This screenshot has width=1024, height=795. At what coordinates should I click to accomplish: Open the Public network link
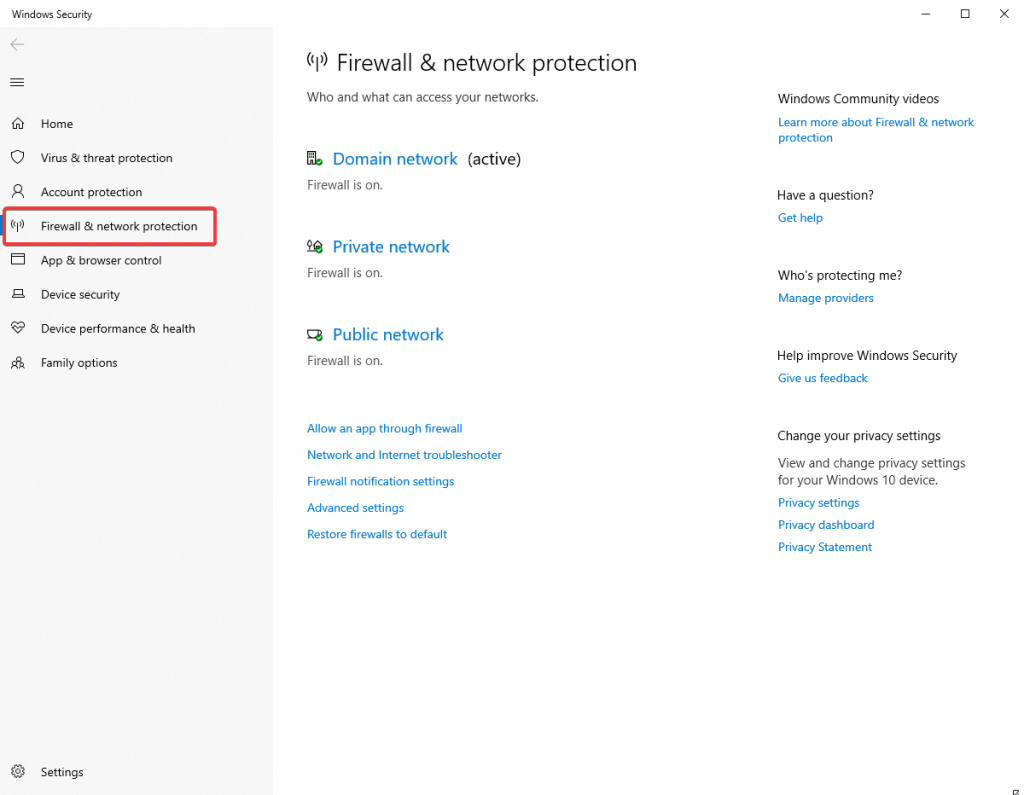[x=388, y=334]
